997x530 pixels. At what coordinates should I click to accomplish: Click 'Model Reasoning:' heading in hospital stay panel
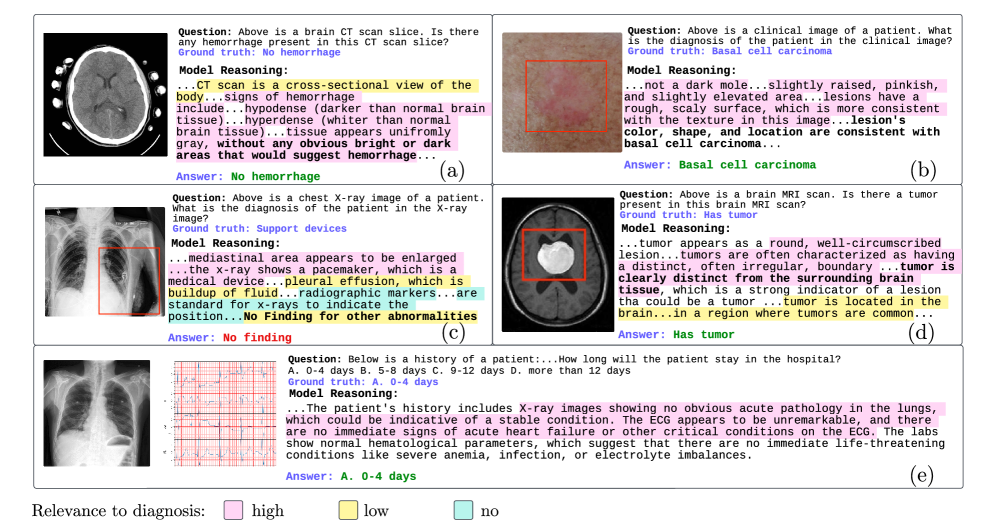point(343,394)
